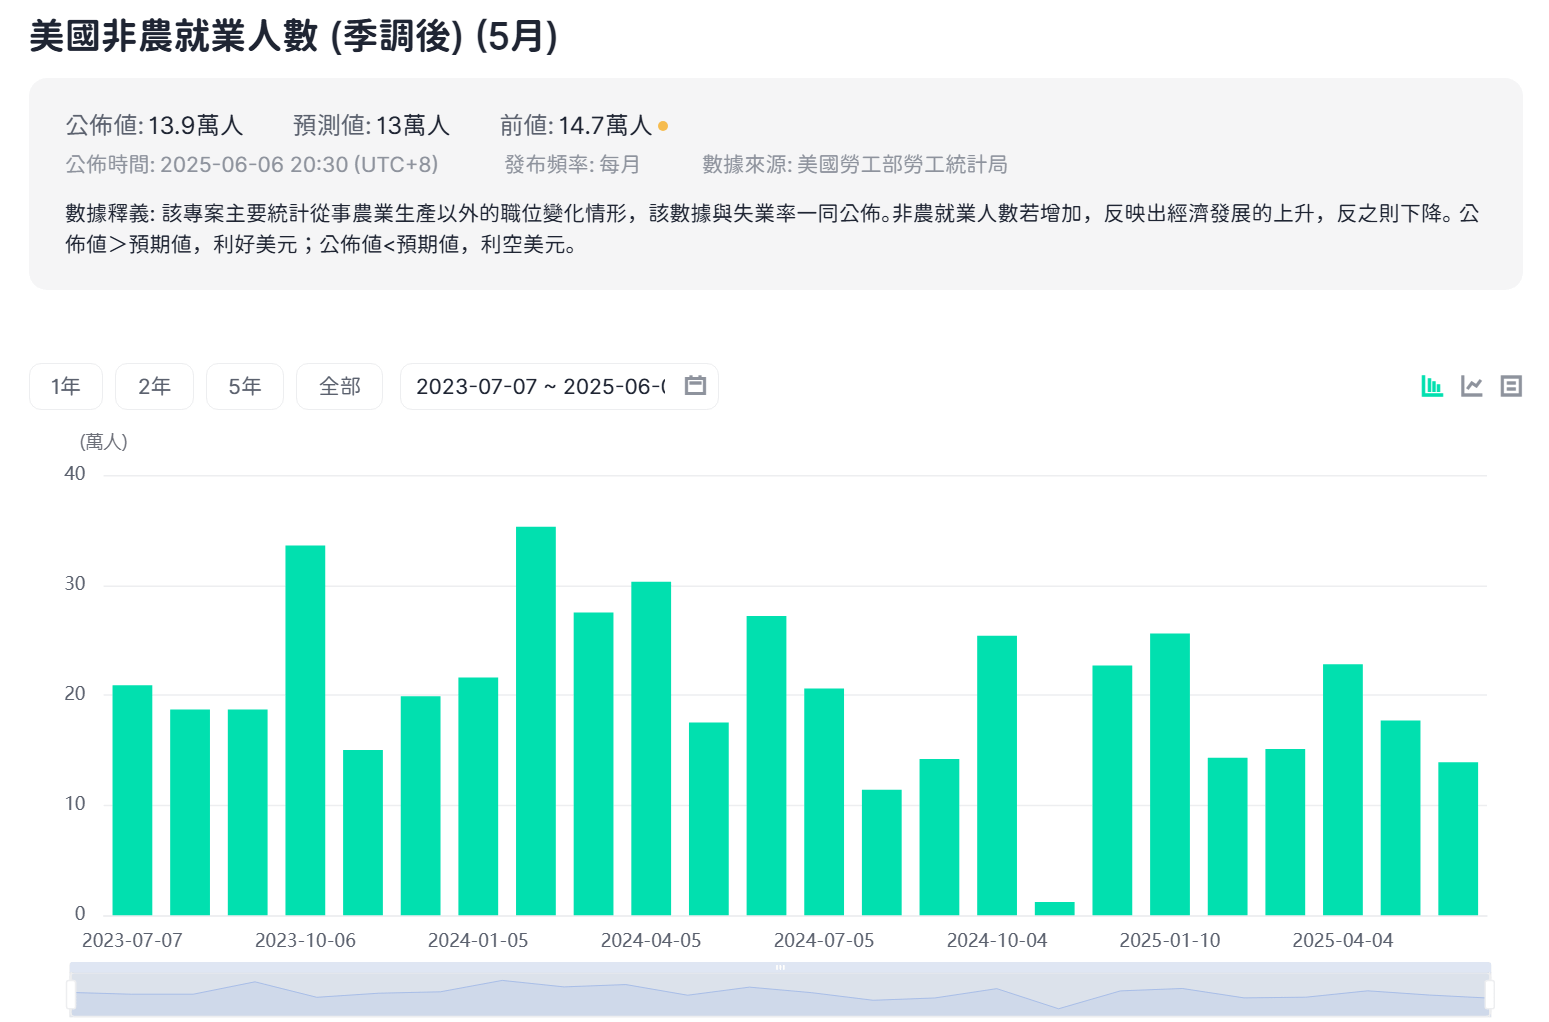Select the 1年 time range

point(65,386)
